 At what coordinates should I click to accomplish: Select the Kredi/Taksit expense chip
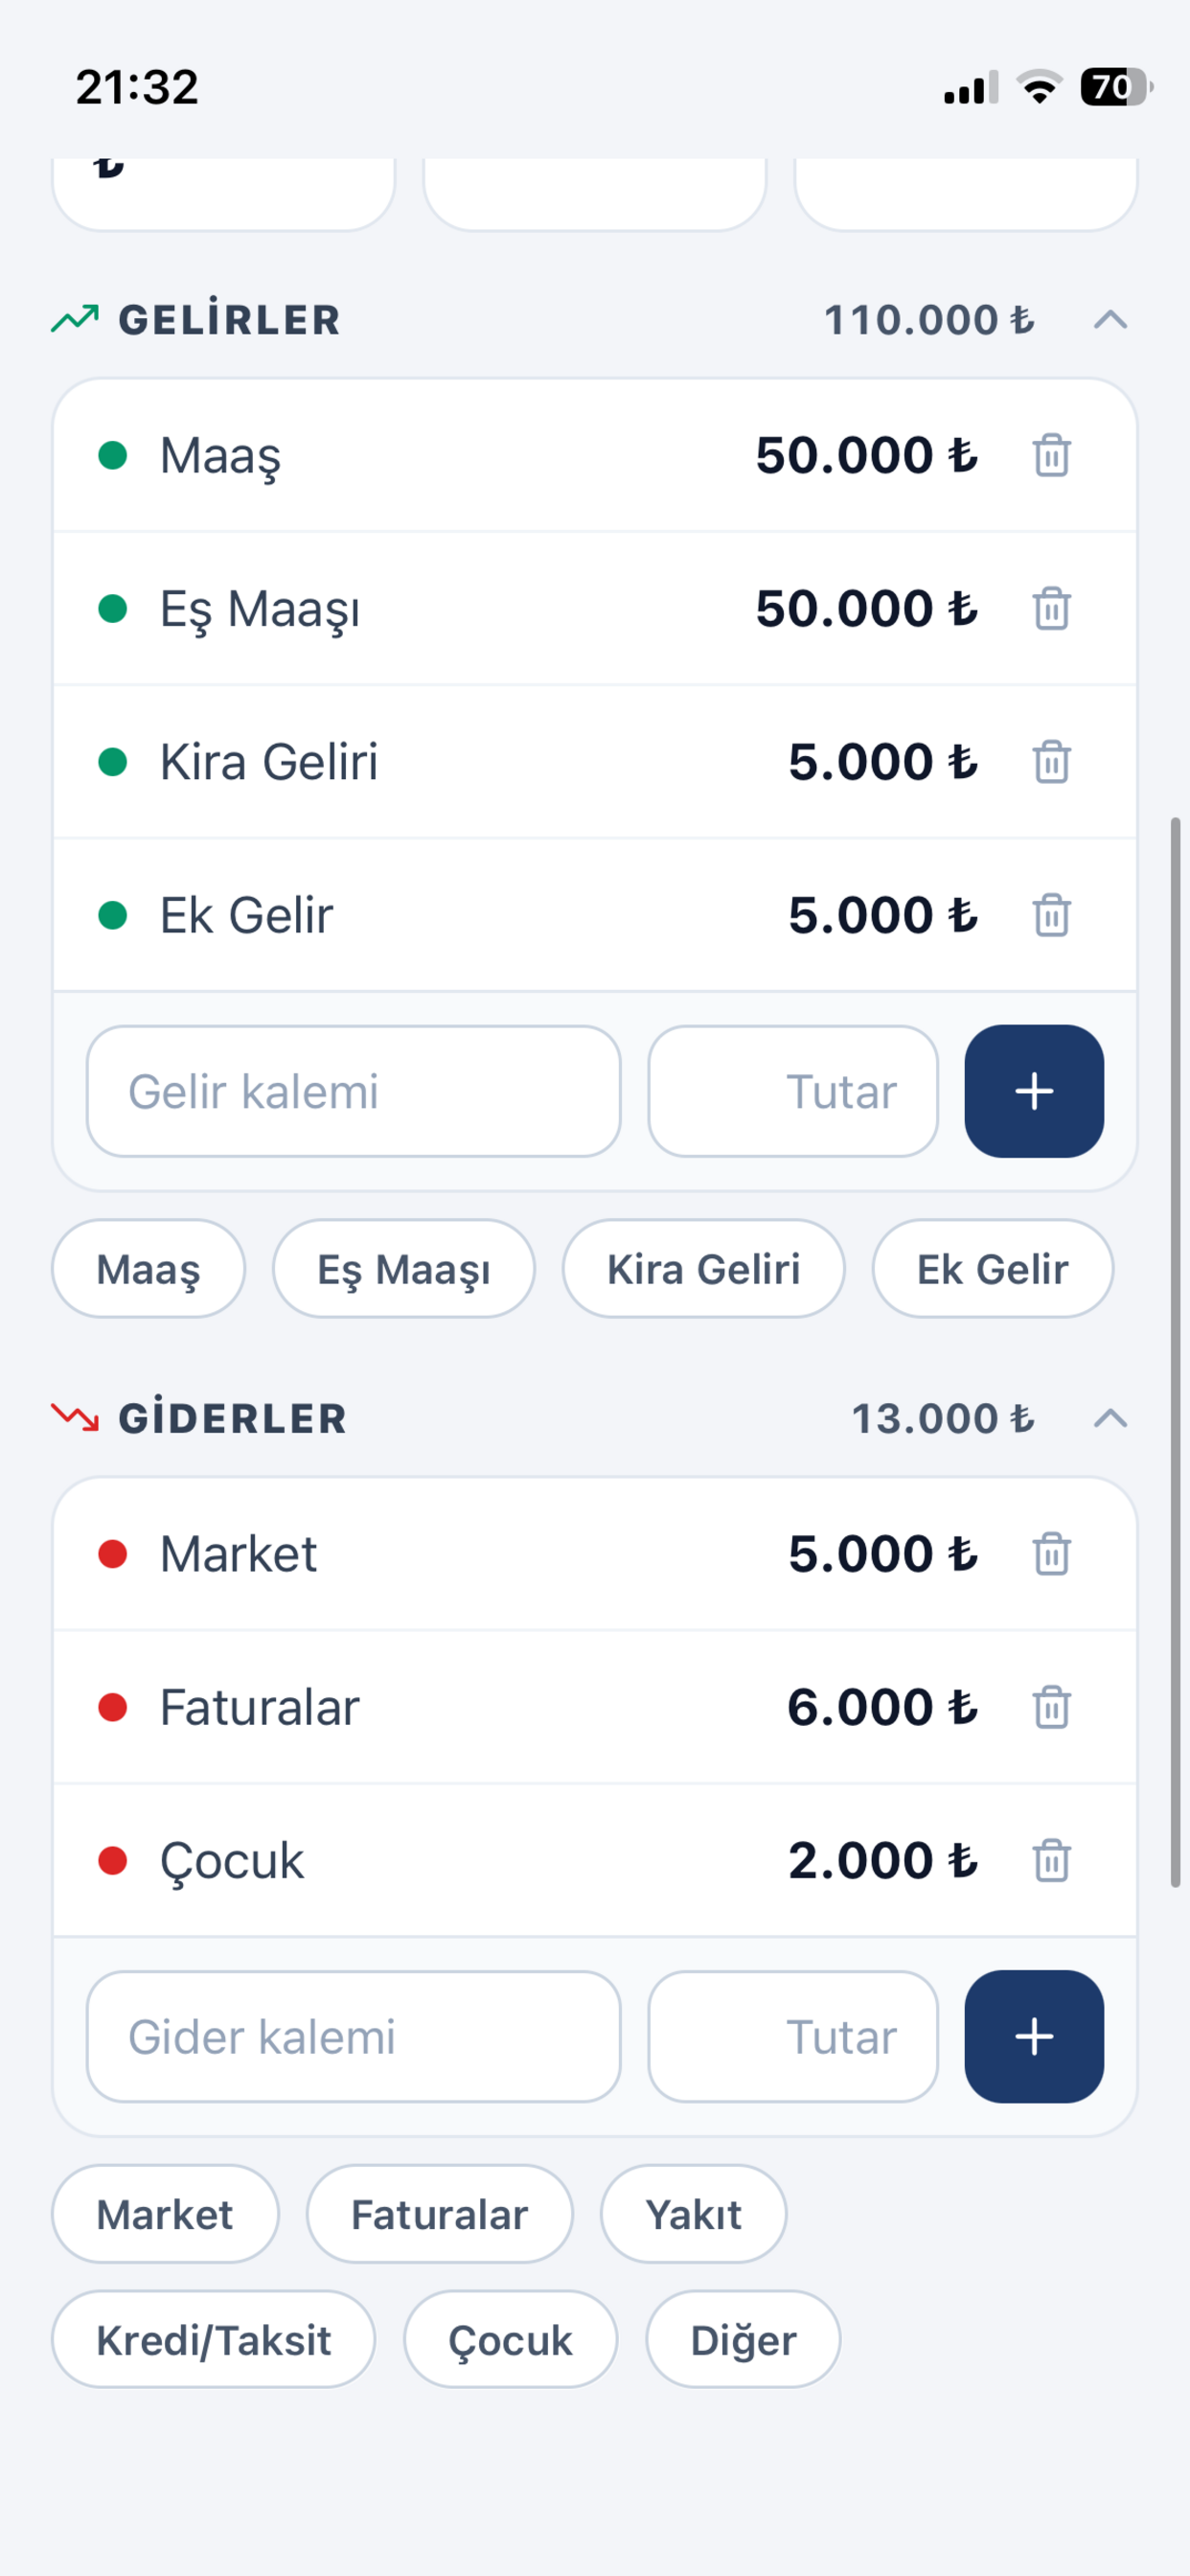[213, 2340]
